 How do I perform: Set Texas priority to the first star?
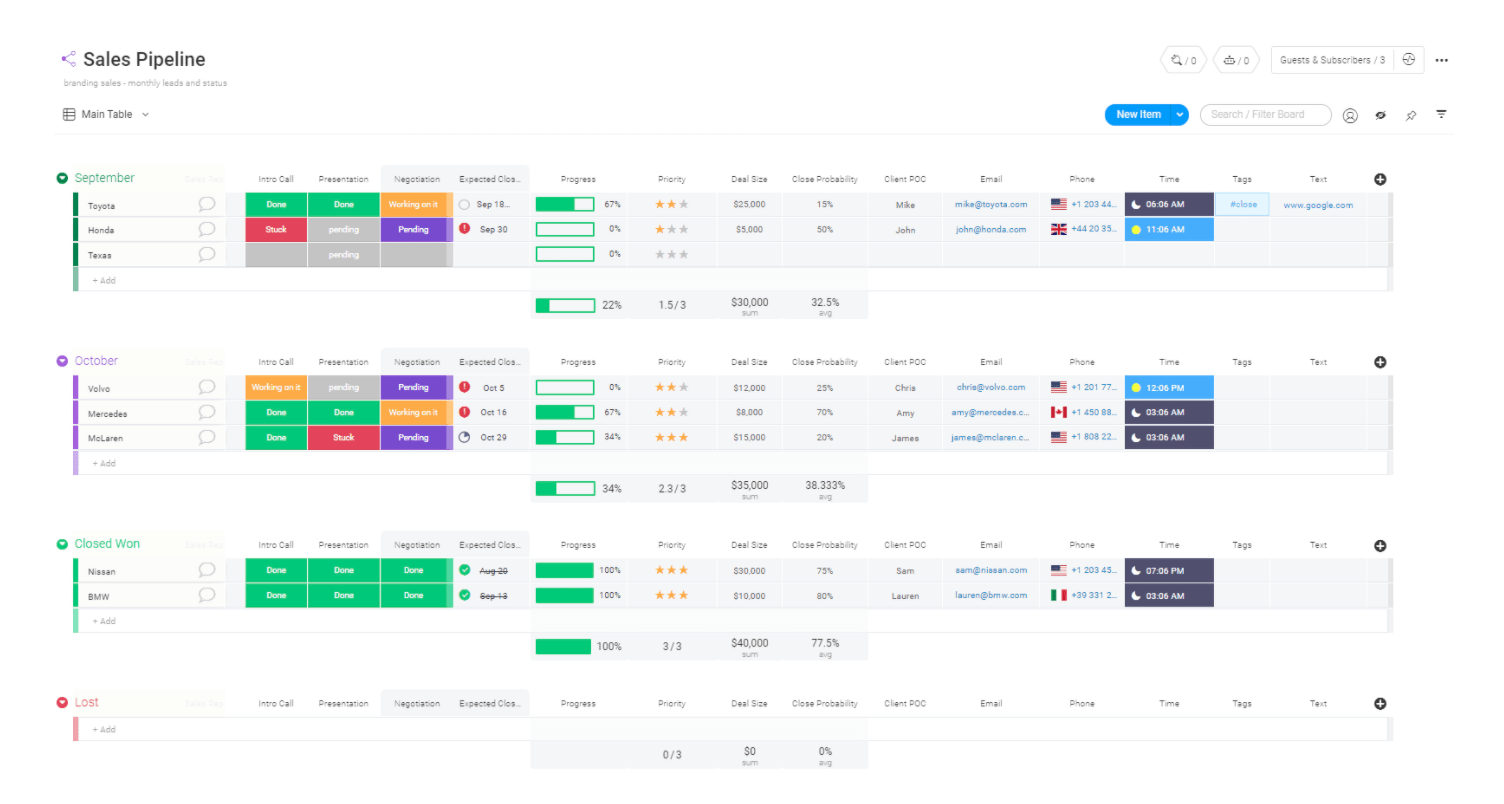(660, 254)
